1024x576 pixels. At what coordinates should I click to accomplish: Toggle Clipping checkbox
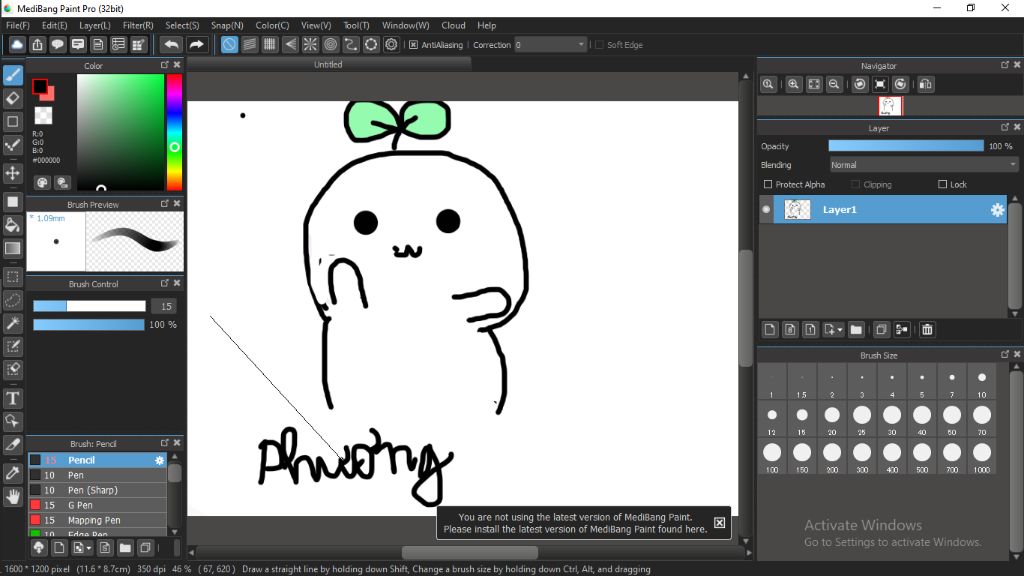pyautogui.click(x=856, y=184)
